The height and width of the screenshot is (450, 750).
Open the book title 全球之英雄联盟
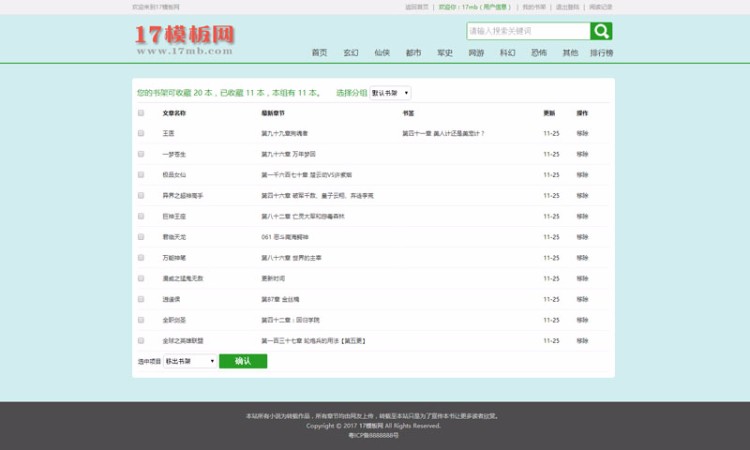click(183, 340)
